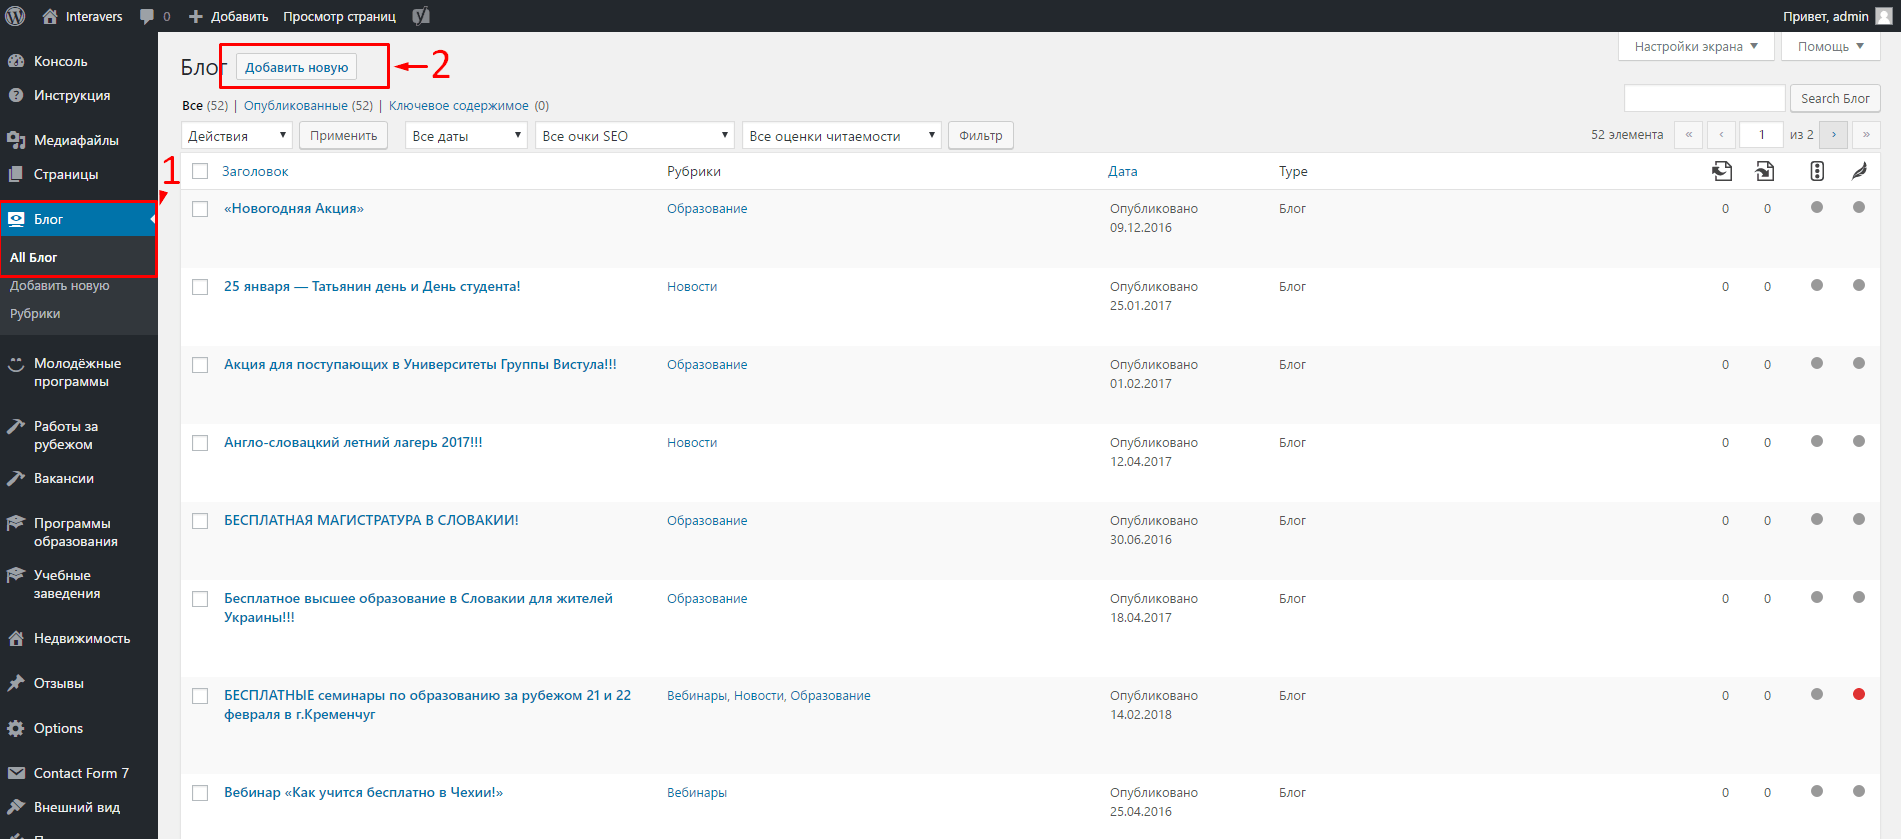Check the select-all checkbox beside Заголовок
The height and width of the screenshot is (839, 1901).
click(200, 171)
